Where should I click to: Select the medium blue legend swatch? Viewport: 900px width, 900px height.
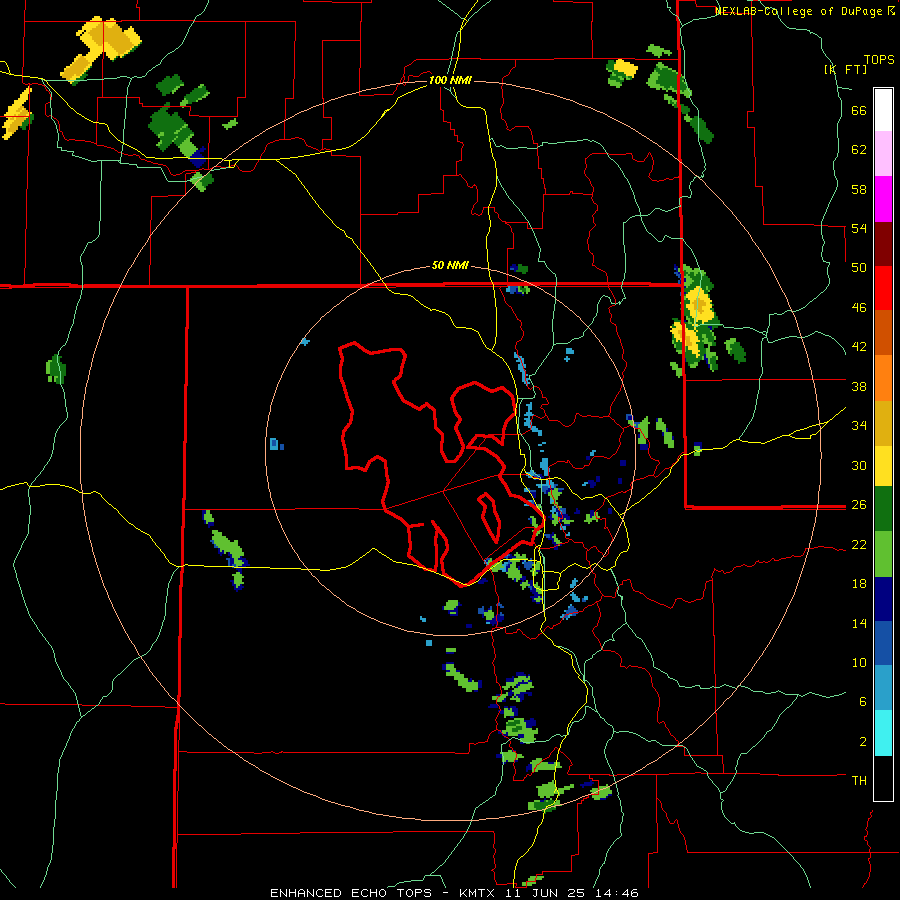point(883,643)
